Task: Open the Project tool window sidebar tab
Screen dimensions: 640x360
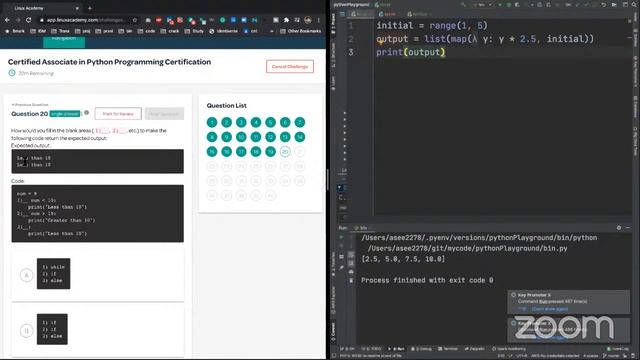Action: click(x=333, y=23)
